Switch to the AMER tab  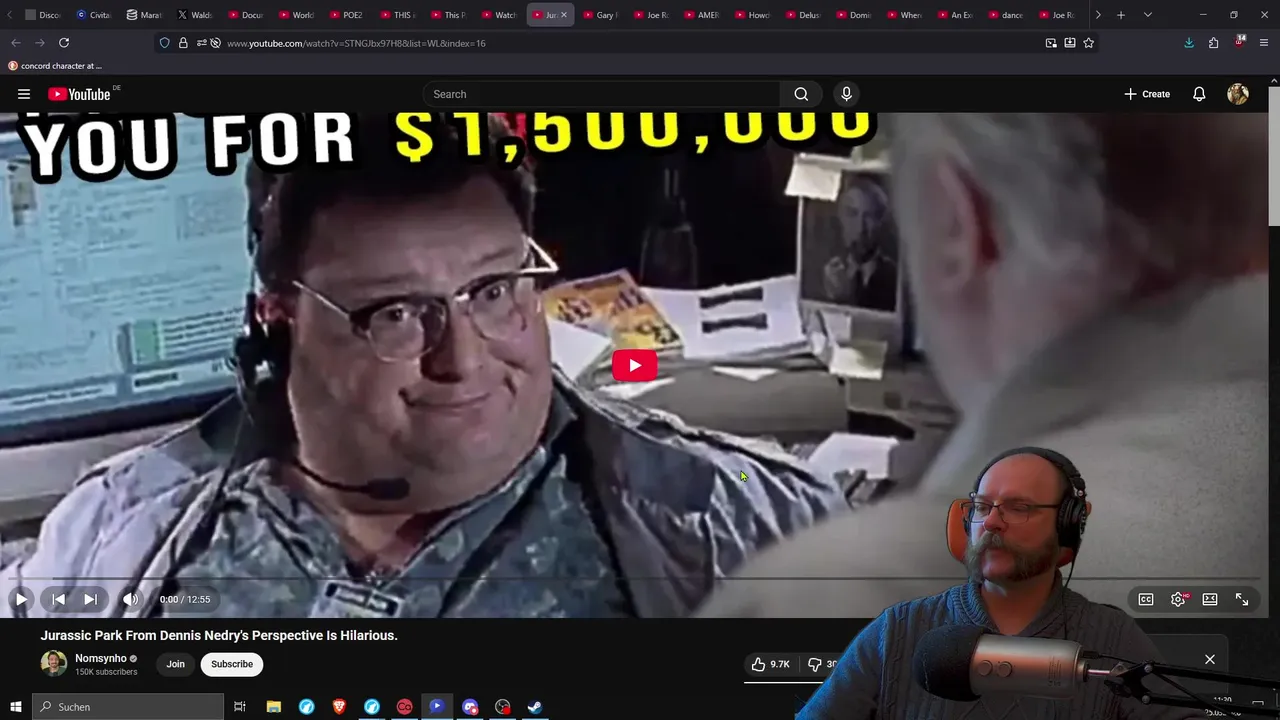702,15
